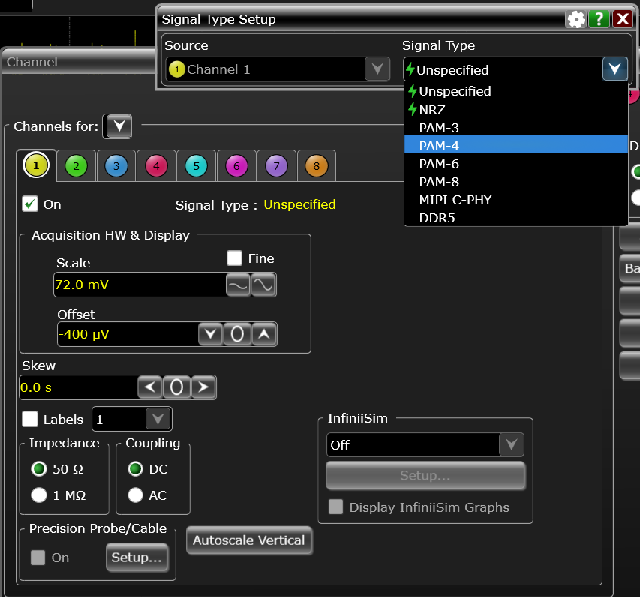640x597 pixels.
Task: Shift skew left with arrow button
Action: 150,387
